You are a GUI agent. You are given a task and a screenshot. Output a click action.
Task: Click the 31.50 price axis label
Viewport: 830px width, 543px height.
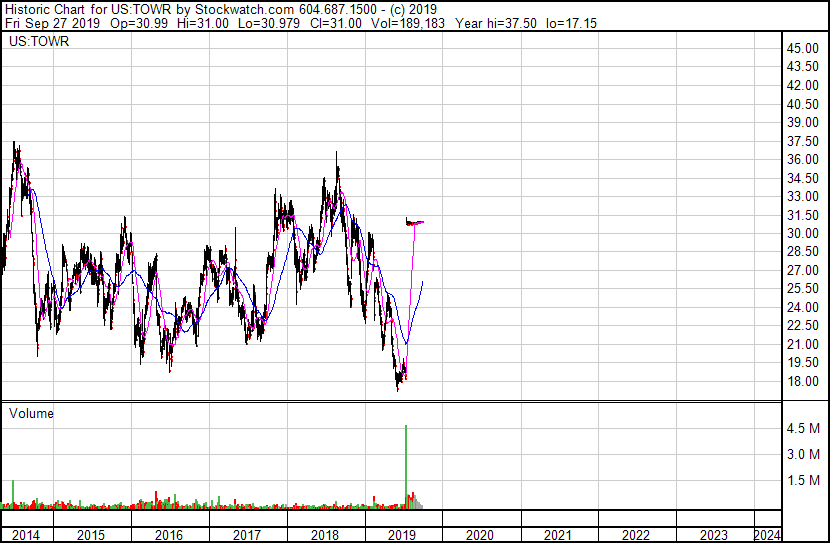[x=803, y=215]
